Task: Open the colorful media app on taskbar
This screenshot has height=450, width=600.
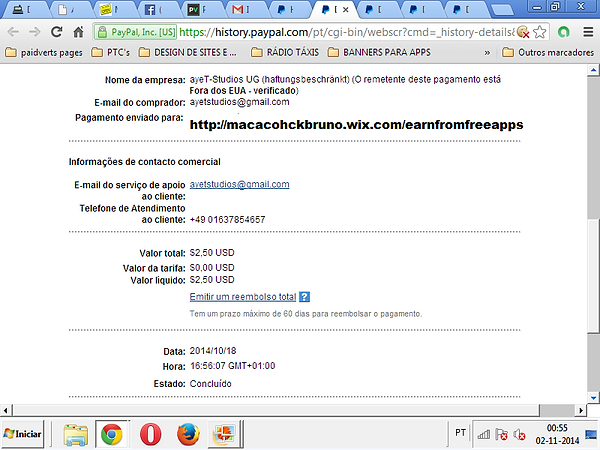Action: [x=224, y=434]
